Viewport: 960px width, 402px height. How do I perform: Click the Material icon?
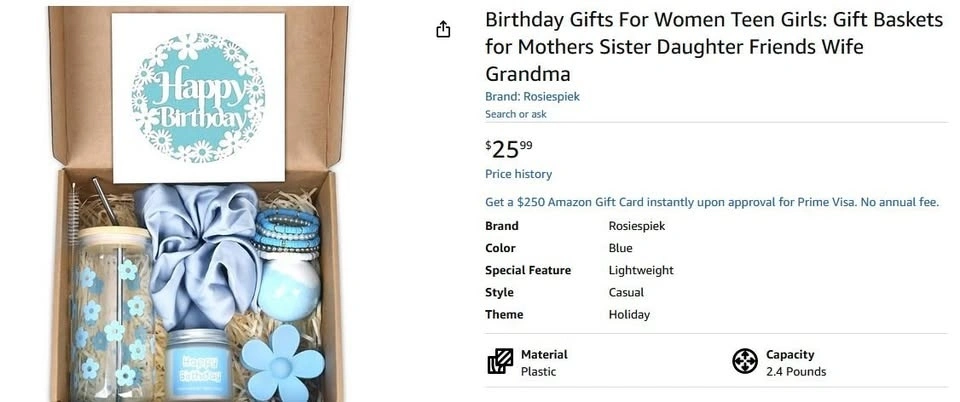[x=500, y=361]
